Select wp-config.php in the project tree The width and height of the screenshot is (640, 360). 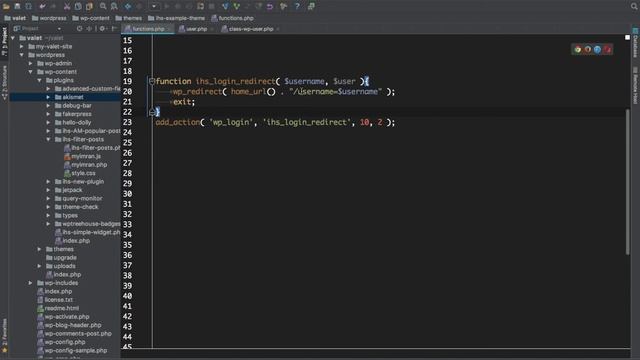click(61, 342)
